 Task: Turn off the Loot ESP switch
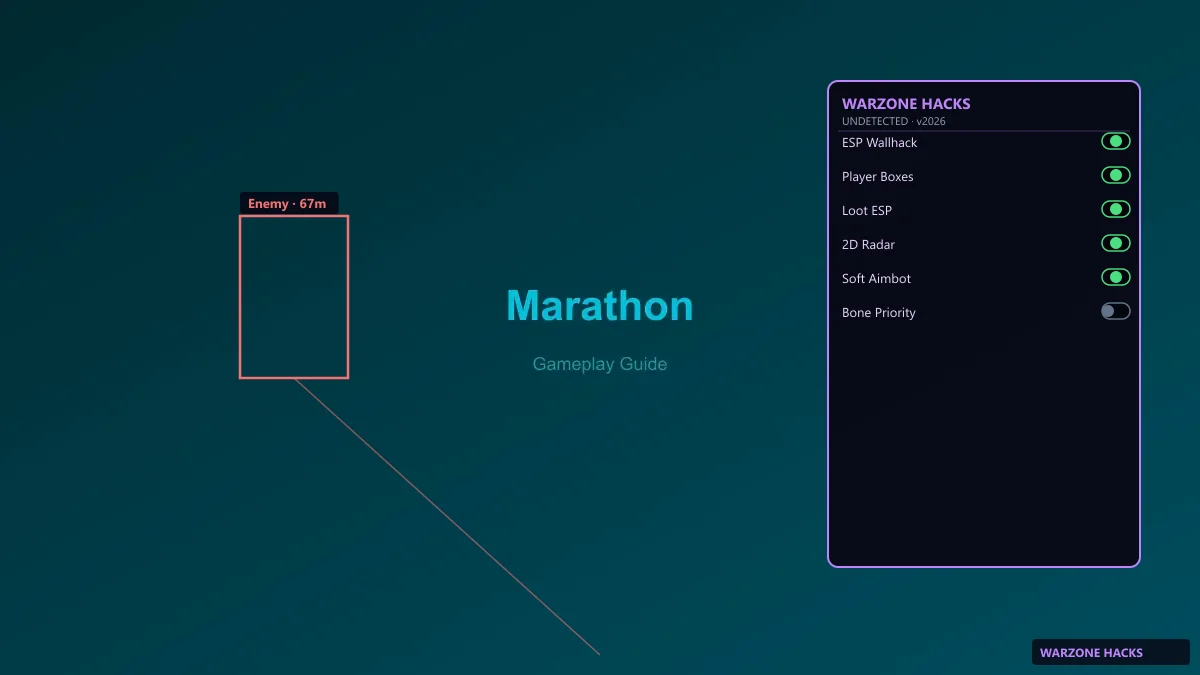tap(1115, 209)
